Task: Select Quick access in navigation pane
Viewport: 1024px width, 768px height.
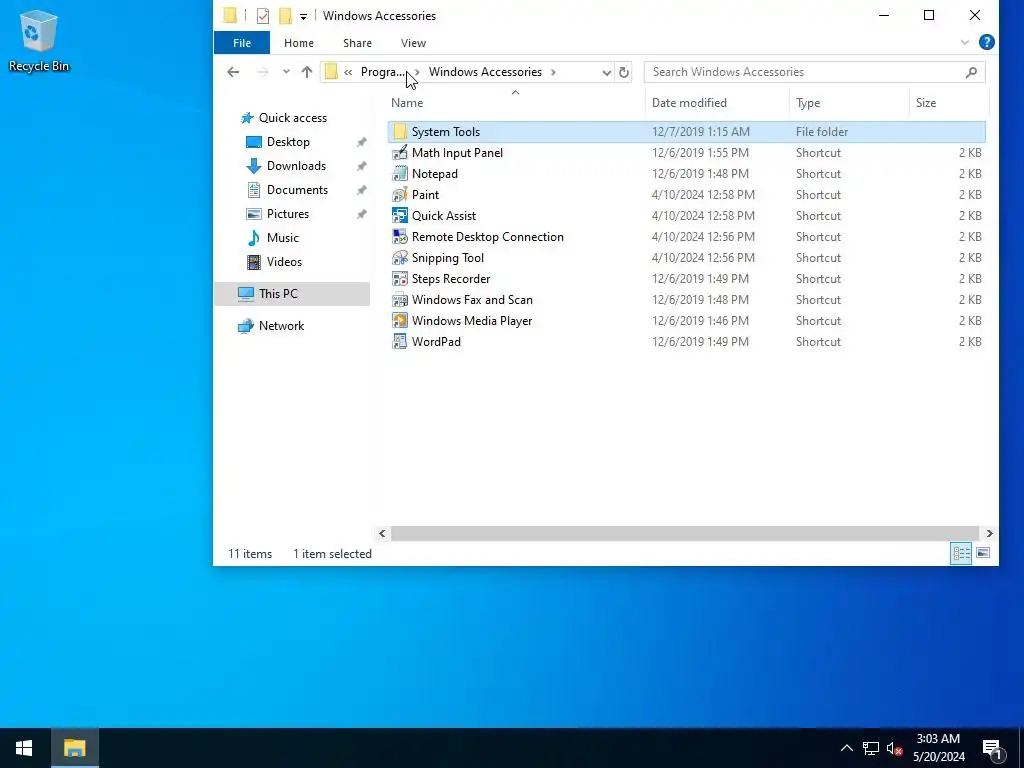Action: pyautogui.click(x=293, y=118)
